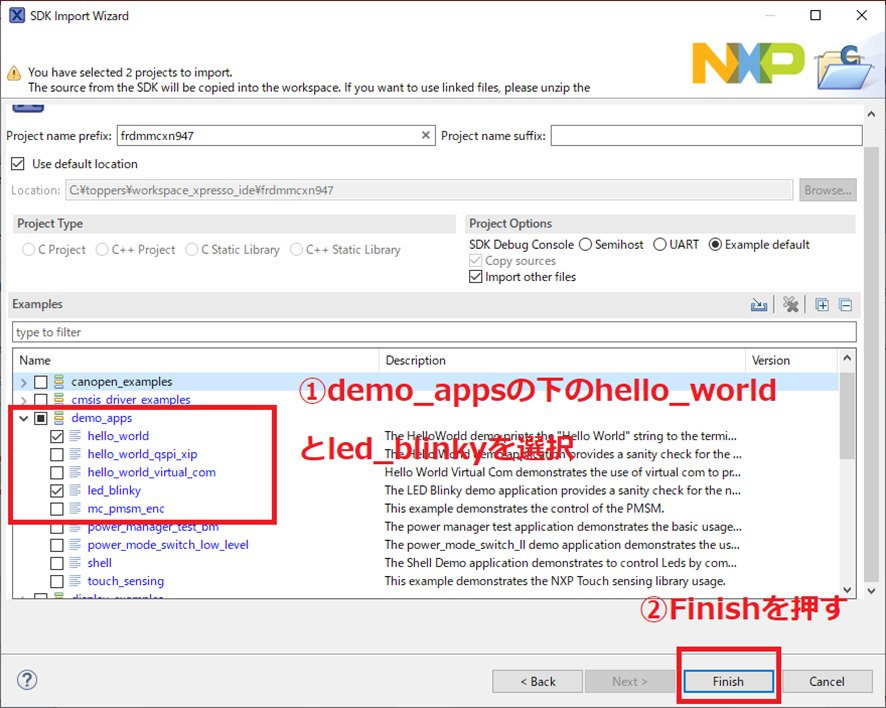886x708 pixels.
Task: Toggle the Use default location checkbox
Action: [x=18, y=164]
